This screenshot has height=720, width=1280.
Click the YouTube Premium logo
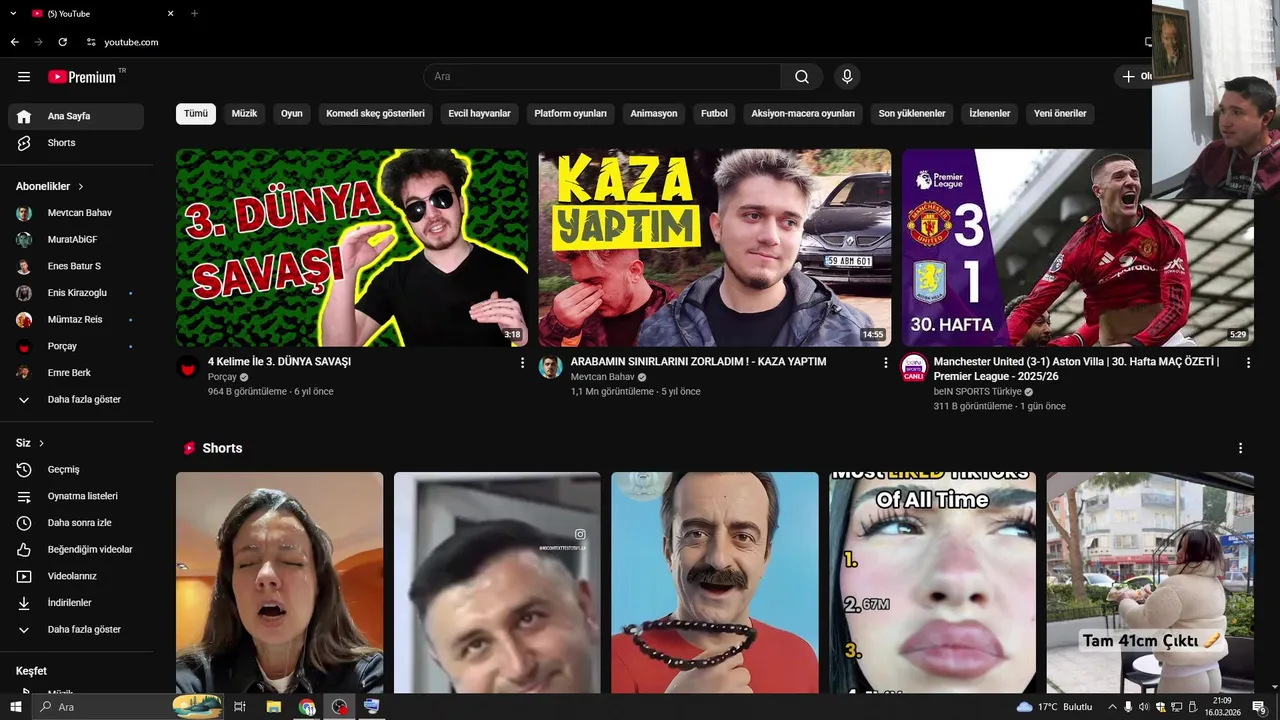click(82, 77)
